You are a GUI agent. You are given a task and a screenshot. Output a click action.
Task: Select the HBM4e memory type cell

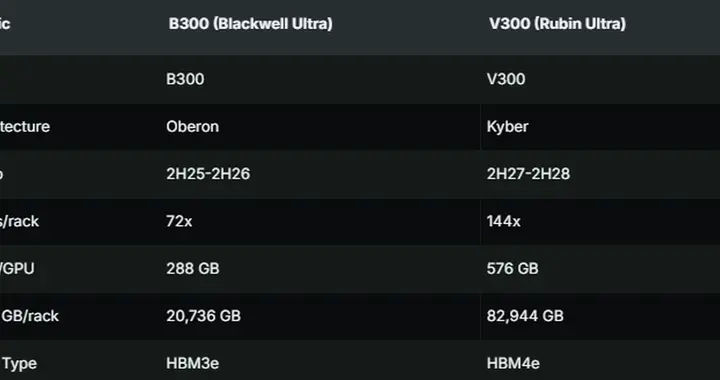tap(513, 363)
